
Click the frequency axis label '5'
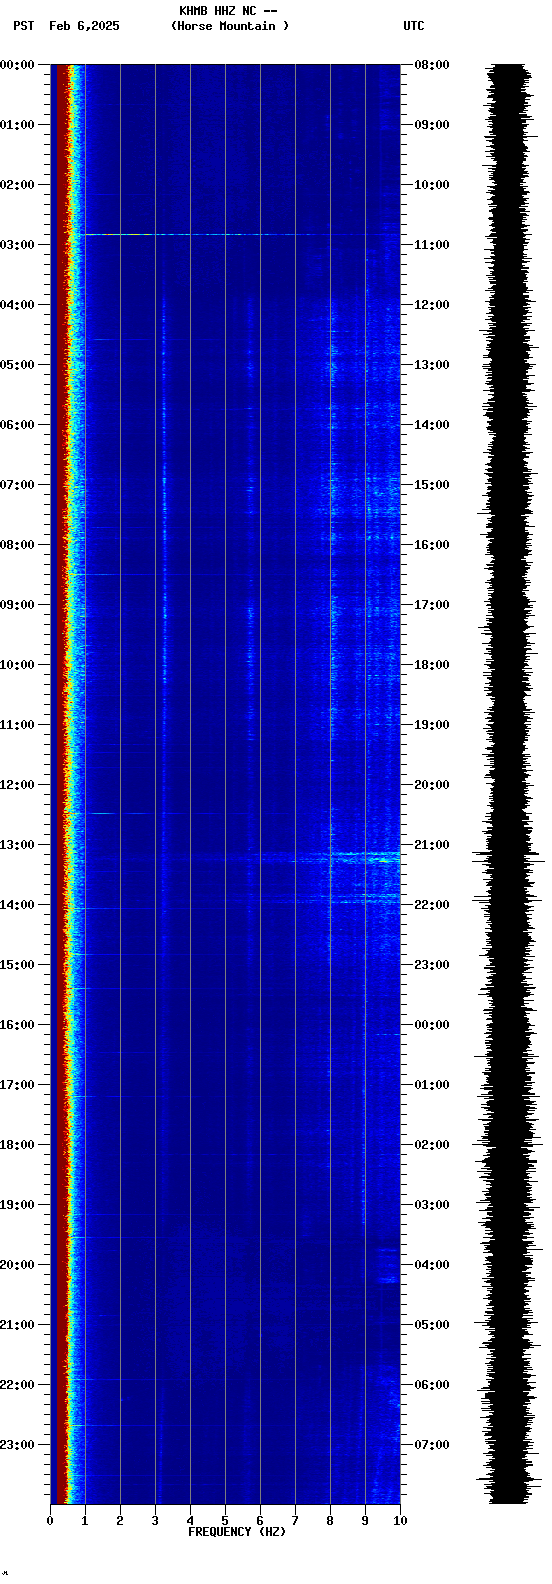225,1521
